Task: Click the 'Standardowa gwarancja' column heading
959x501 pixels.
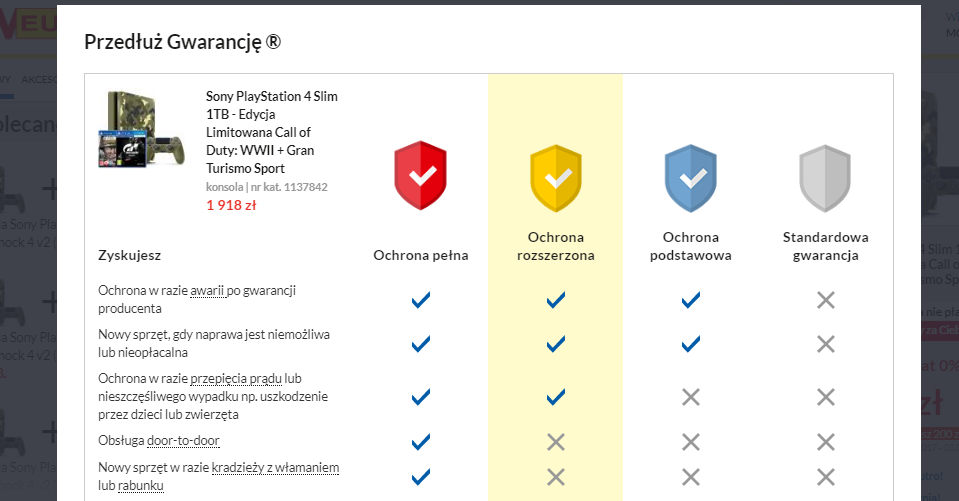Action: 825,246
